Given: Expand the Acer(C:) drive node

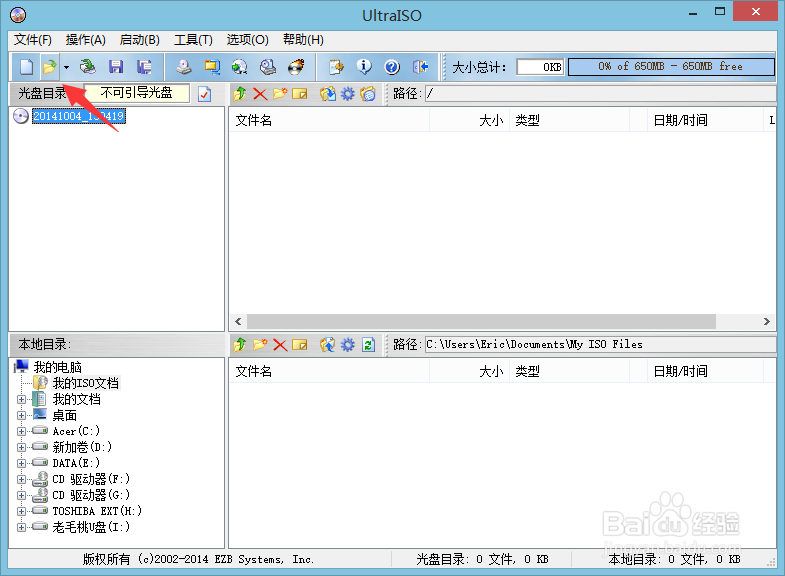Looking at the screenshot, I should pyautogui.click(x=21, y=431).
